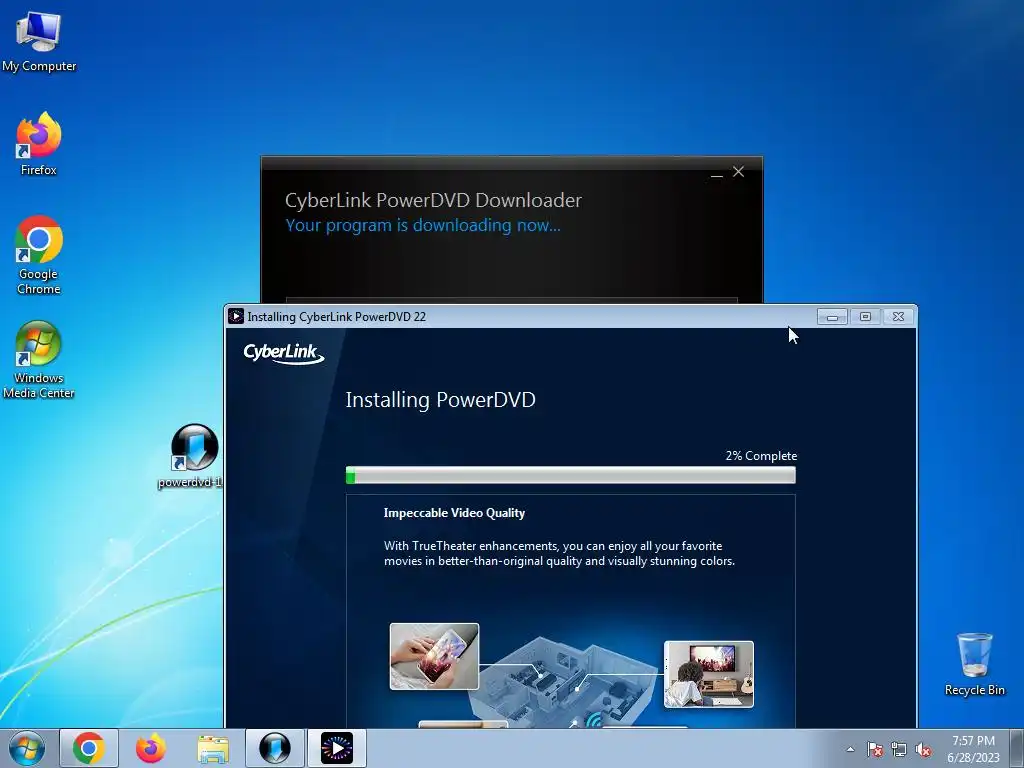Show hidden system tray icons arrow

point(850,749)
